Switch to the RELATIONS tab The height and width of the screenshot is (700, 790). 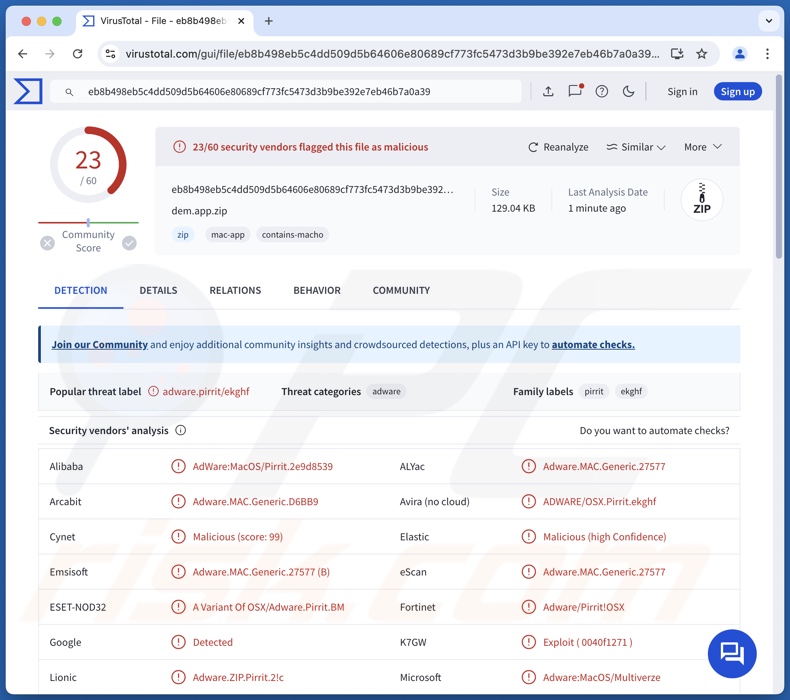click(x=235, y=290)
